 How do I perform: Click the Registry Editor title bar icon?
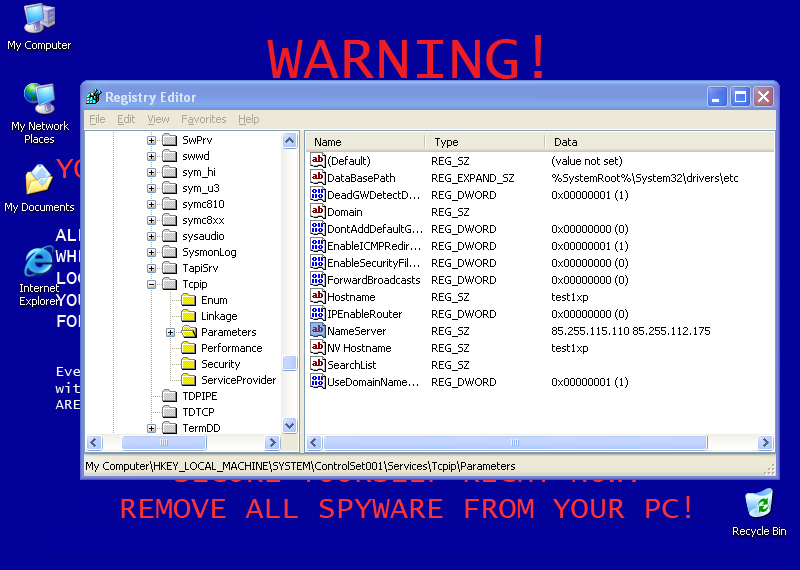click(x=94, y=96)
